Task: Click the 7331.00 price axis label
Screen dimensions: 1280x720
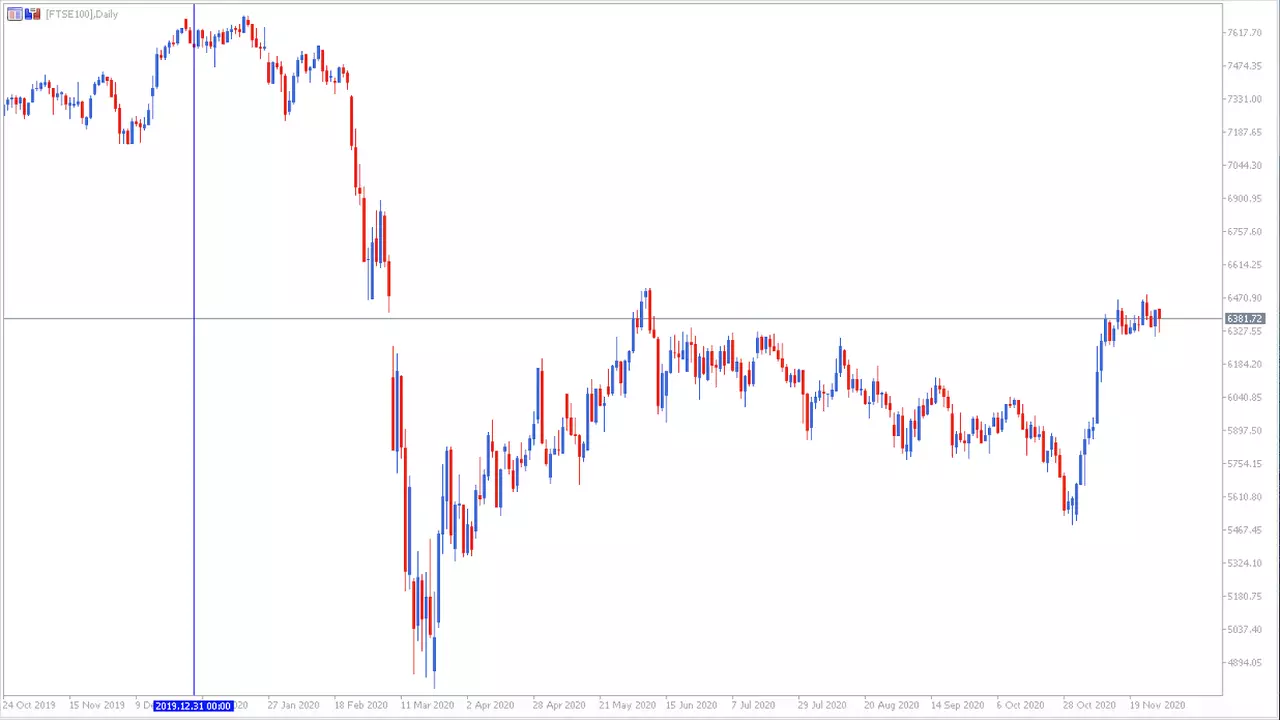Action: point(1244,99)
